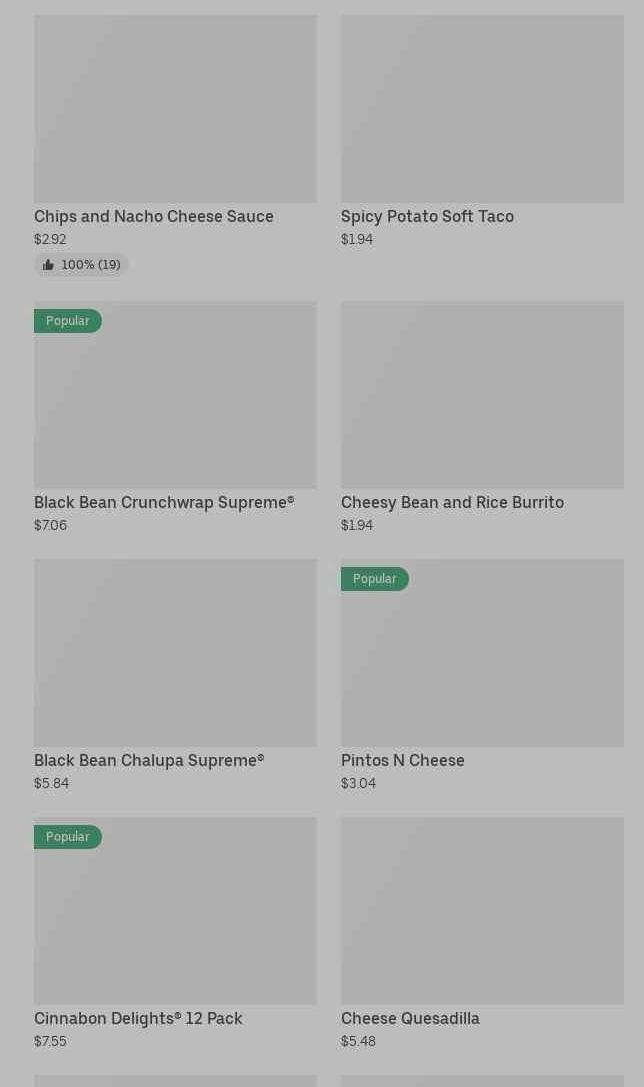Viewport: 644px width, 1087px height.
Task: Click the Black Bean Crunchwrap Supreme name
Action: coord(164,502)
